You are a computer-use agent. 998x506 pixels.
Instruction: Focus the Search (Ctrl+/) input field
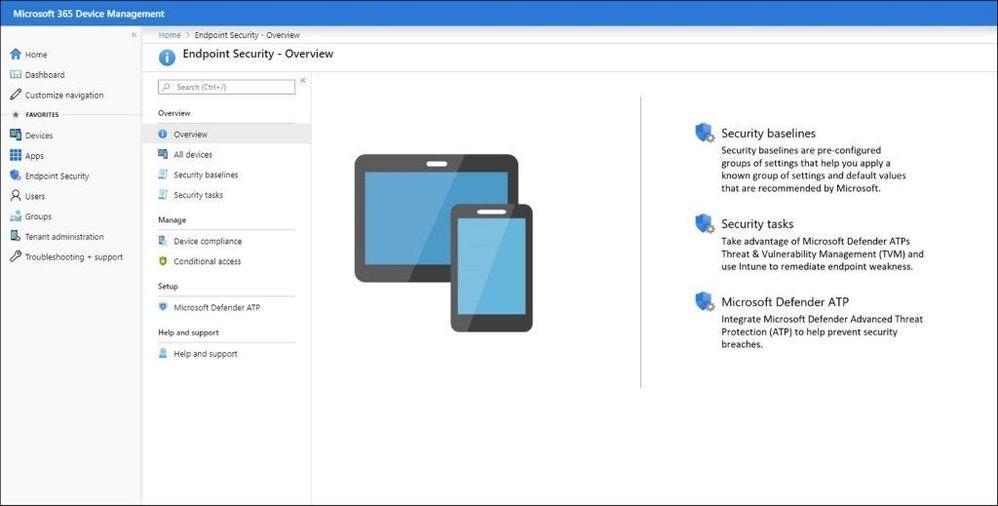227,87
